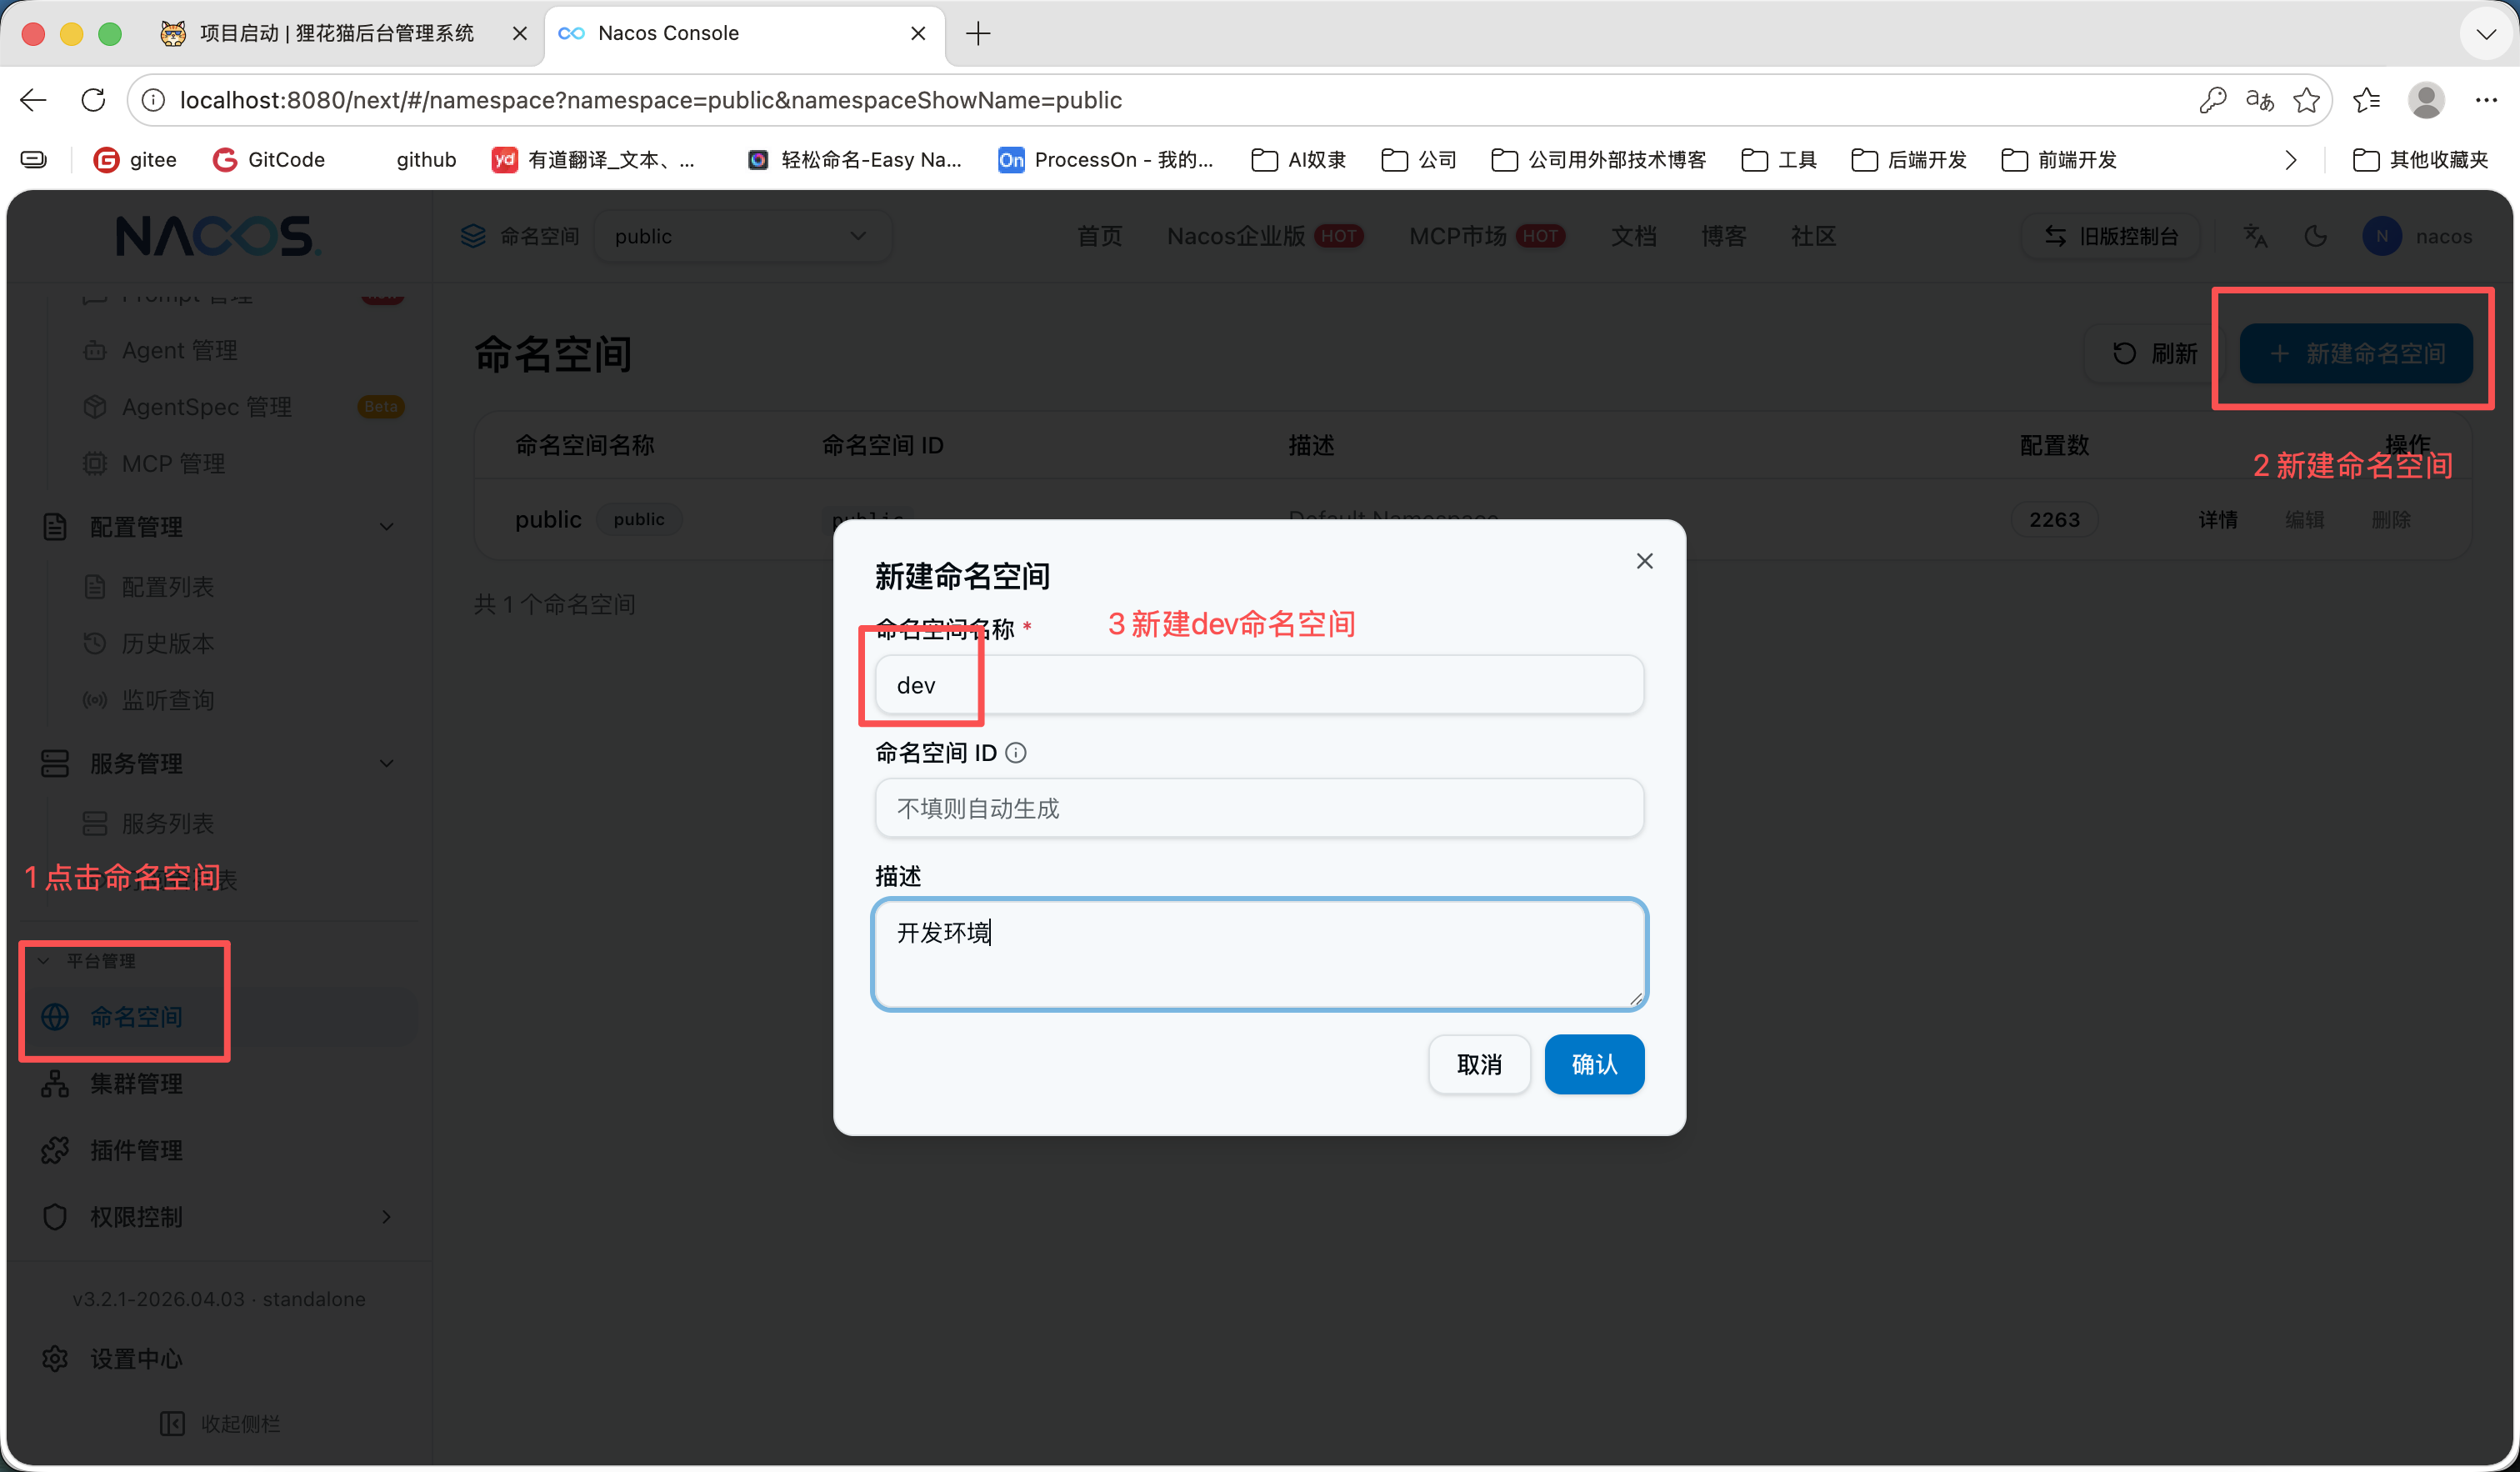
Task: Go to 首页 in top navigation
Action: [1099, 236]
